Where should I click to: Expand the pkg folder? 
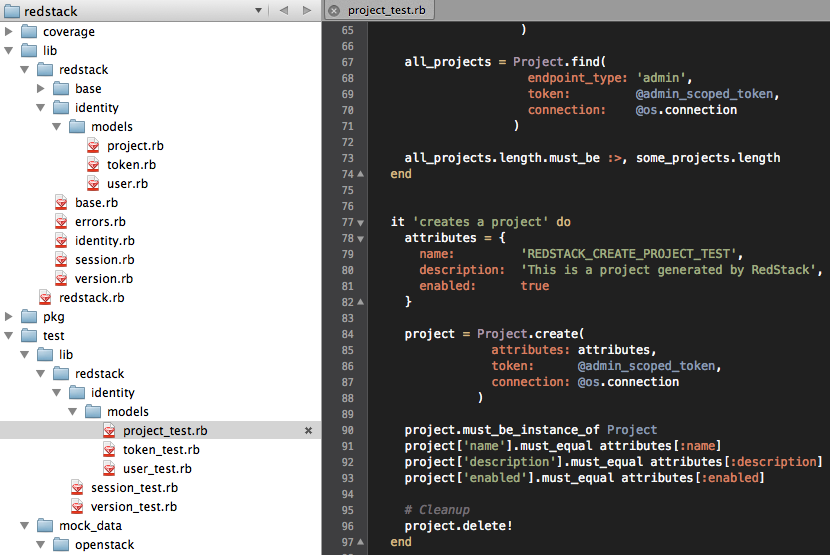(x=8, y=317)
